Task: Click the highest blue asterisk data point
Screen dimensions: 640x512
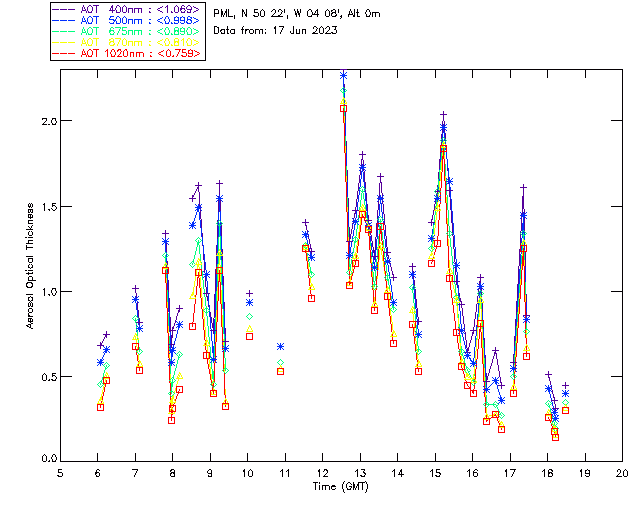Action: [343, 75]
